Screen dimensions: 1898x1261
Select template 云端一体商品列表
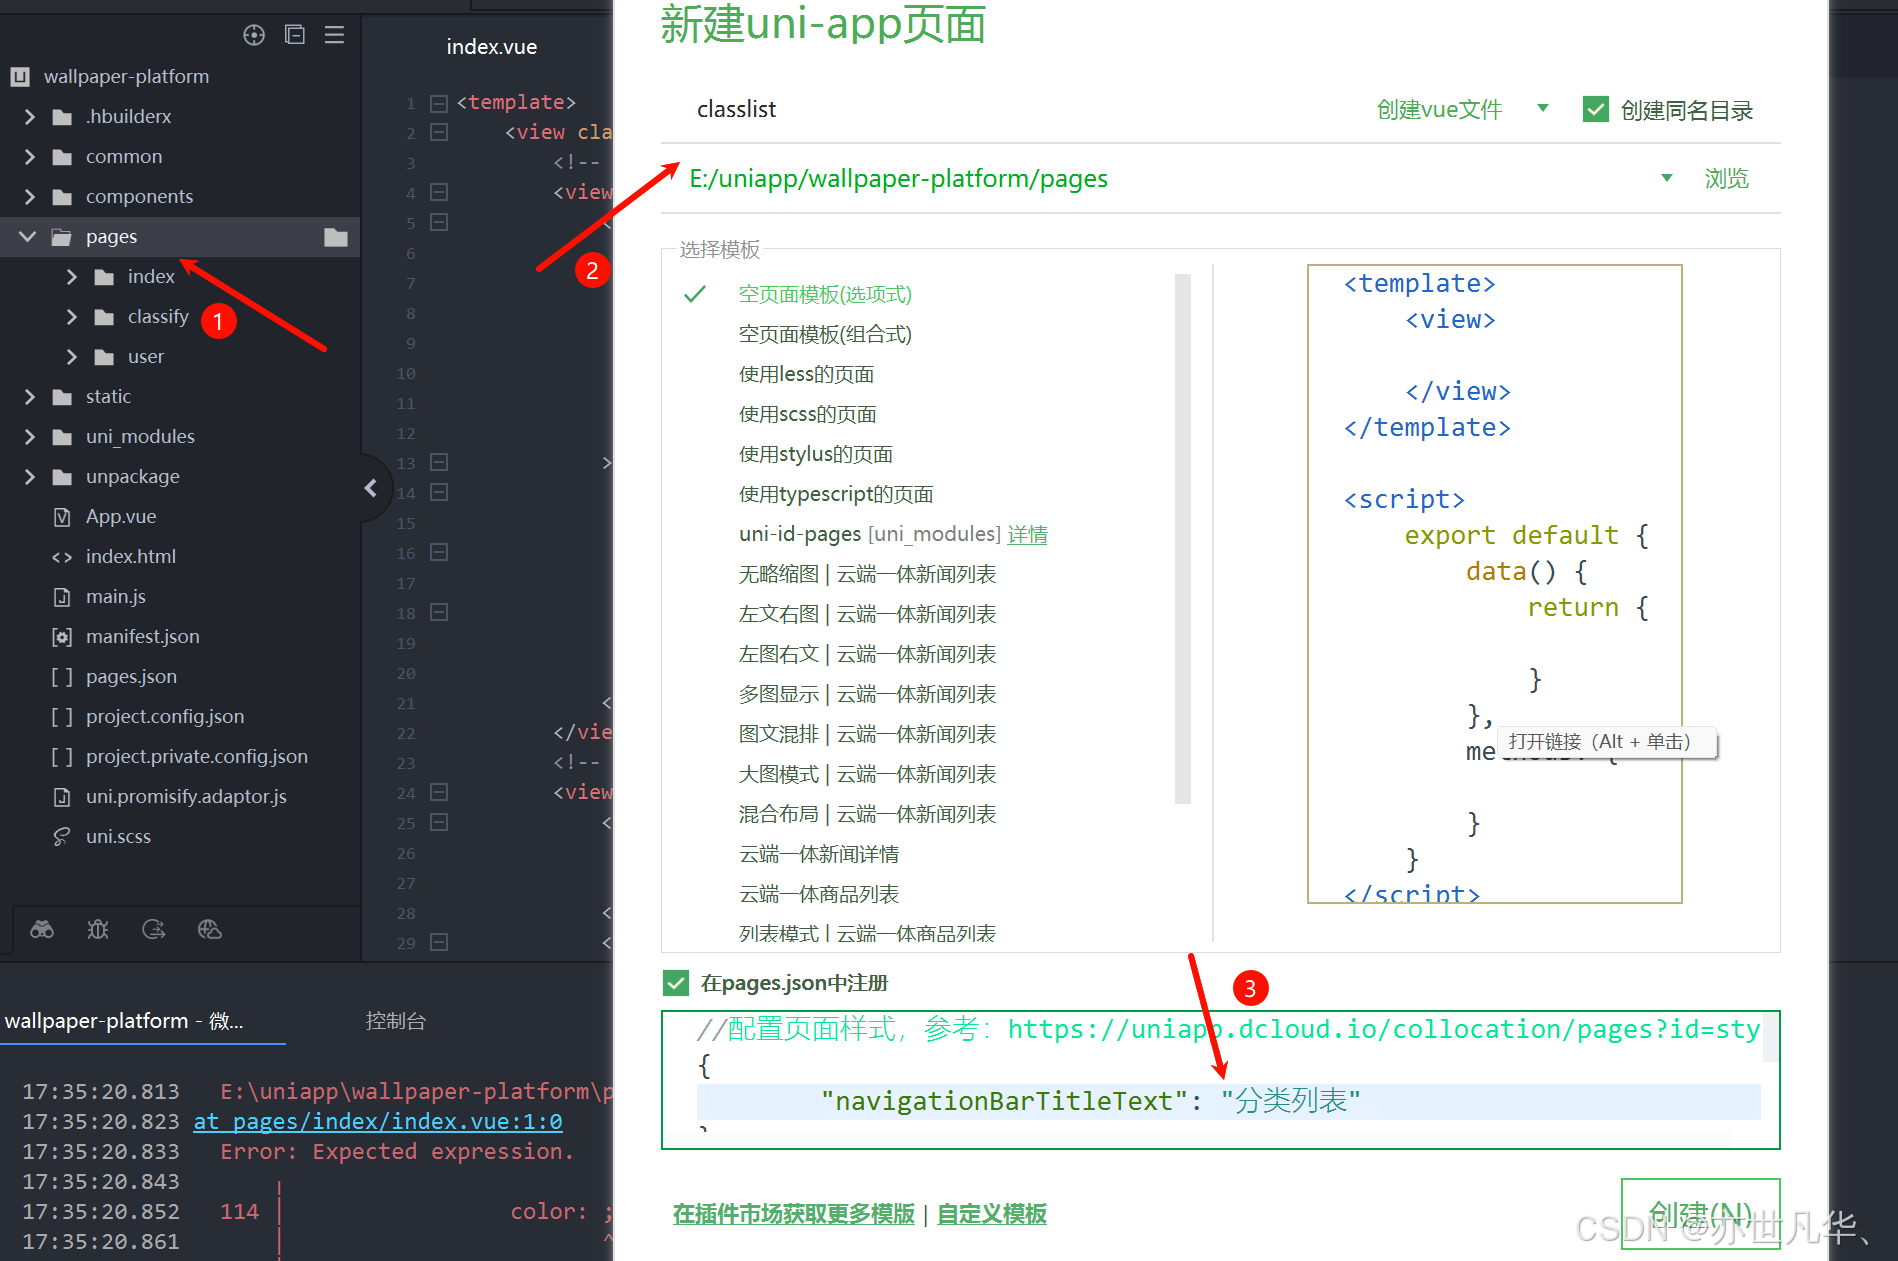pos(818,894)
